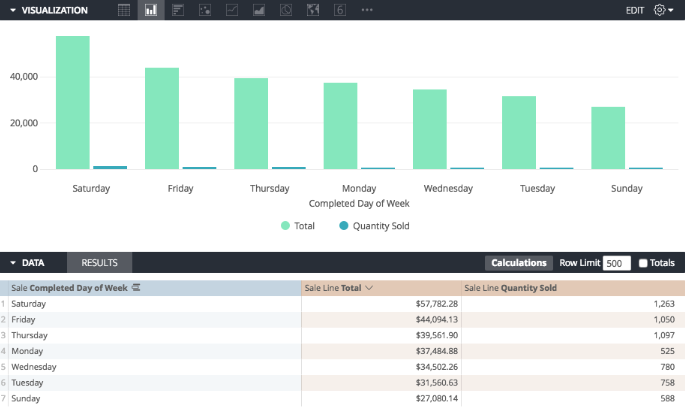687x413 pixels.
Task: Enable the Totals checkbox
Action: pyautogui.click(x=643, y=263)
